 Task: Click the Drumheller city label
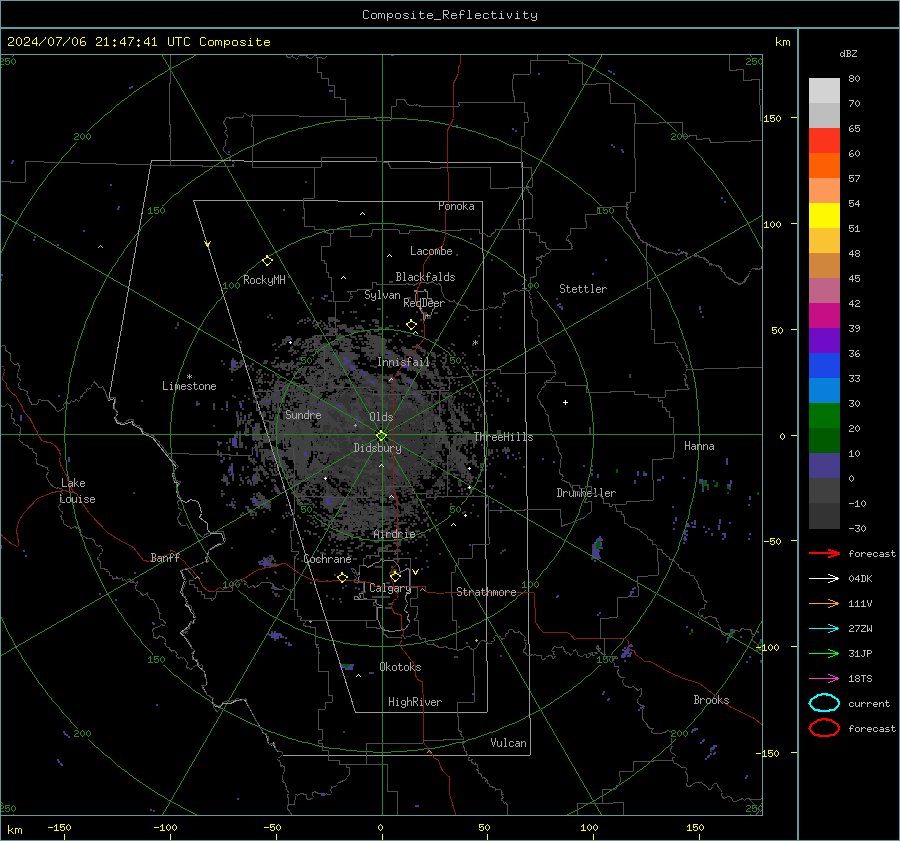click(x=586, y=493)
